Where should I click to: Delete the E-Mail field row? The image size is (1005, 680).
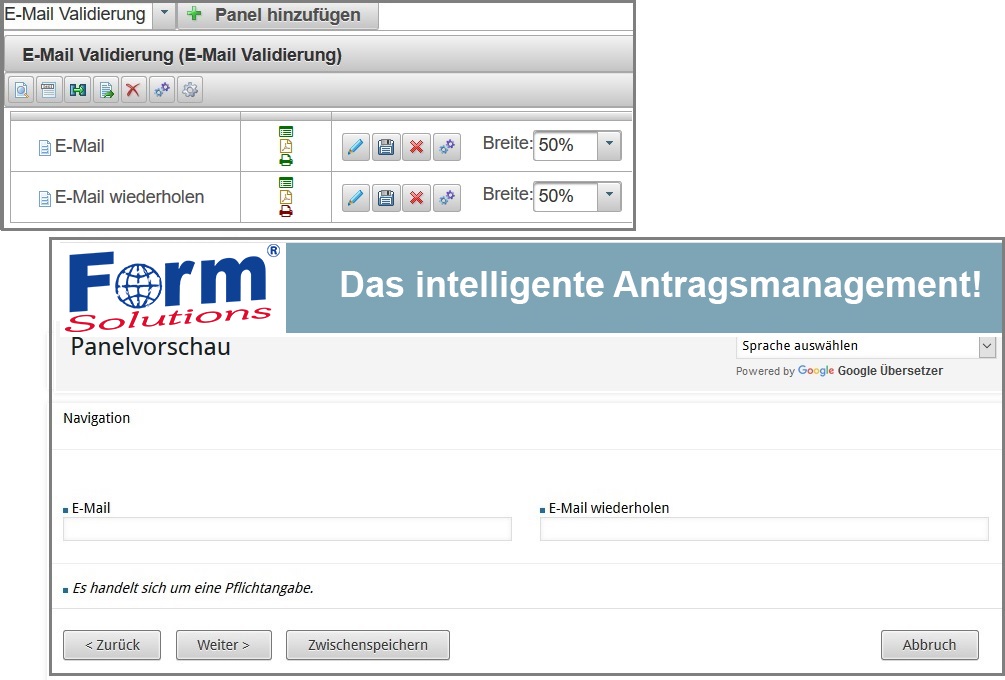(x=416, y=147)
